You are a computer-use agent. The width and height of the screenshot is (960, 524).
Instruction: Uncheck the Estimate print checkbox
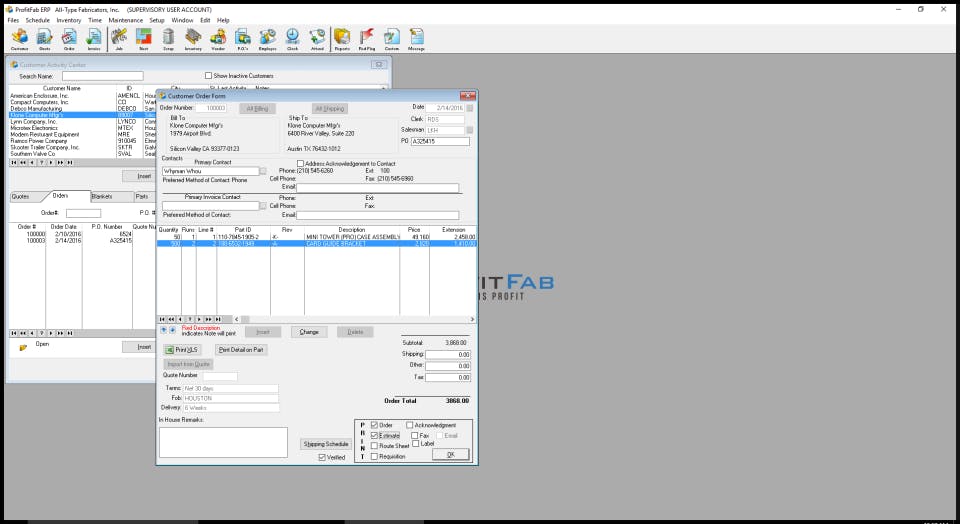(374, 435)
